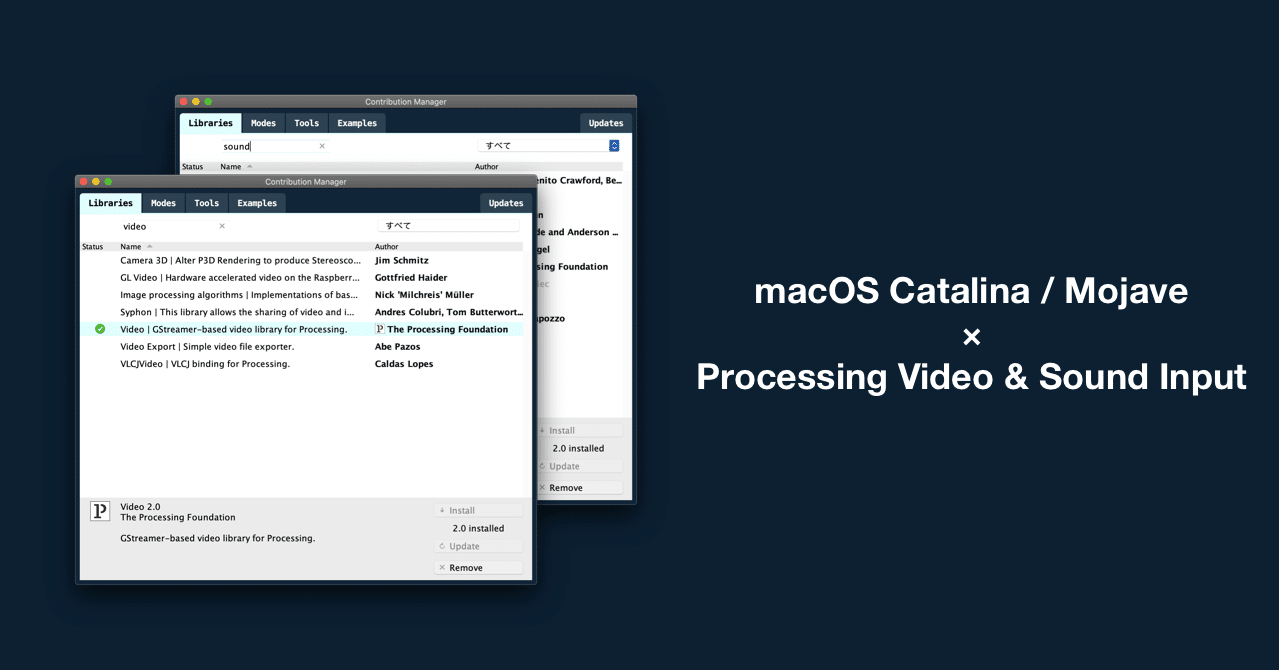1279x670 pixels.
Task: Click the small P icon before The Processing Foundation author
Action: click(380, 329)
